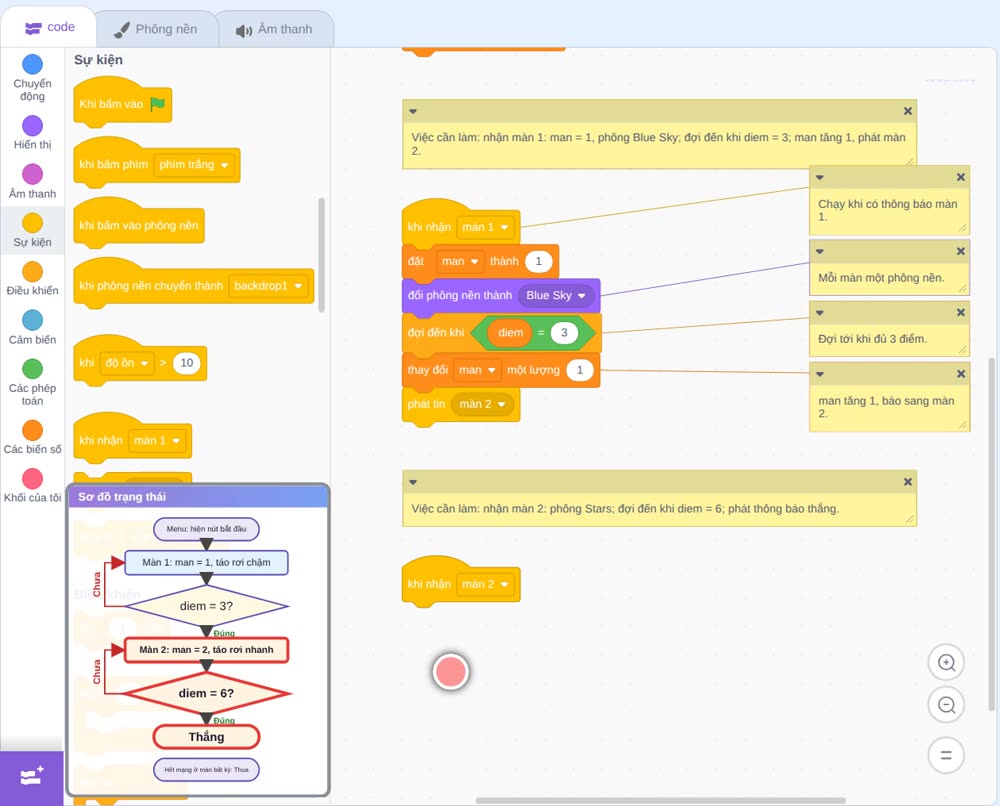Image resolution: width=1000 pixels, height=806 pixels.
Task: Reset workspace zoom with the equals button
Action: [x=946, y=755]
